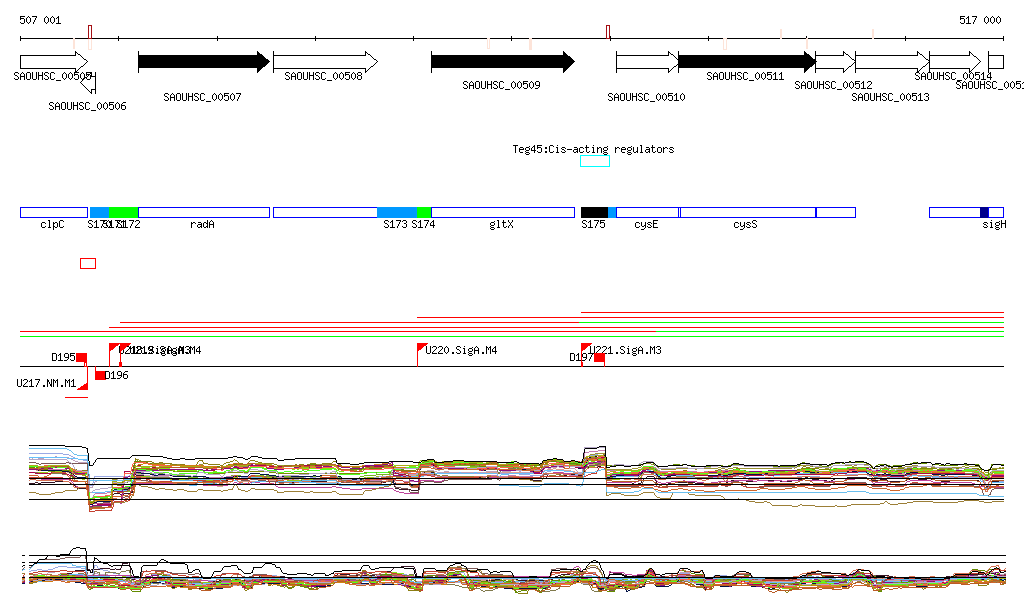Pick the SAOUHSC_00510 white gene arrow
The width and height of the screenshot is (1024, 611).
click(647, 62)
